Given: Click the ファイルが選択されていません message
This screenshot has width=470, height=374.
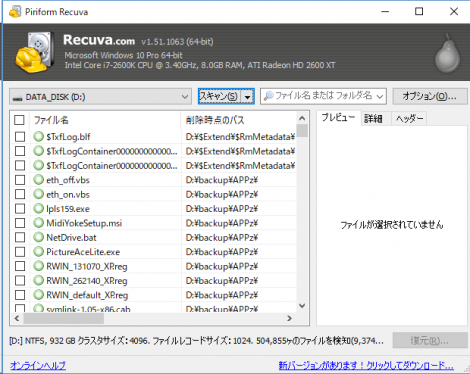Looking at the screenshot, I should coord(392,225).
